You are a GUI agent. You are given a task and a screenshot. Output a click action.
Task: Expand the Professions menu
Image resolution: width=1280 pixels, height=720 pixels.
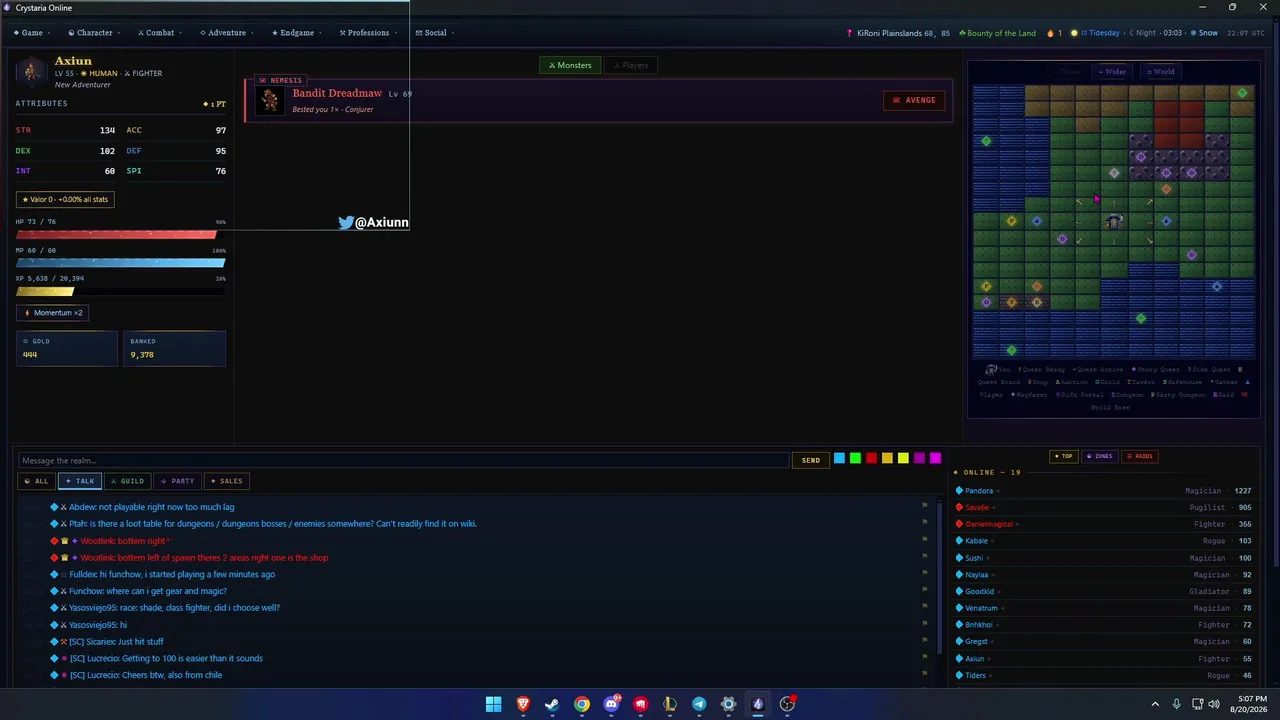(x=367, y=33)
